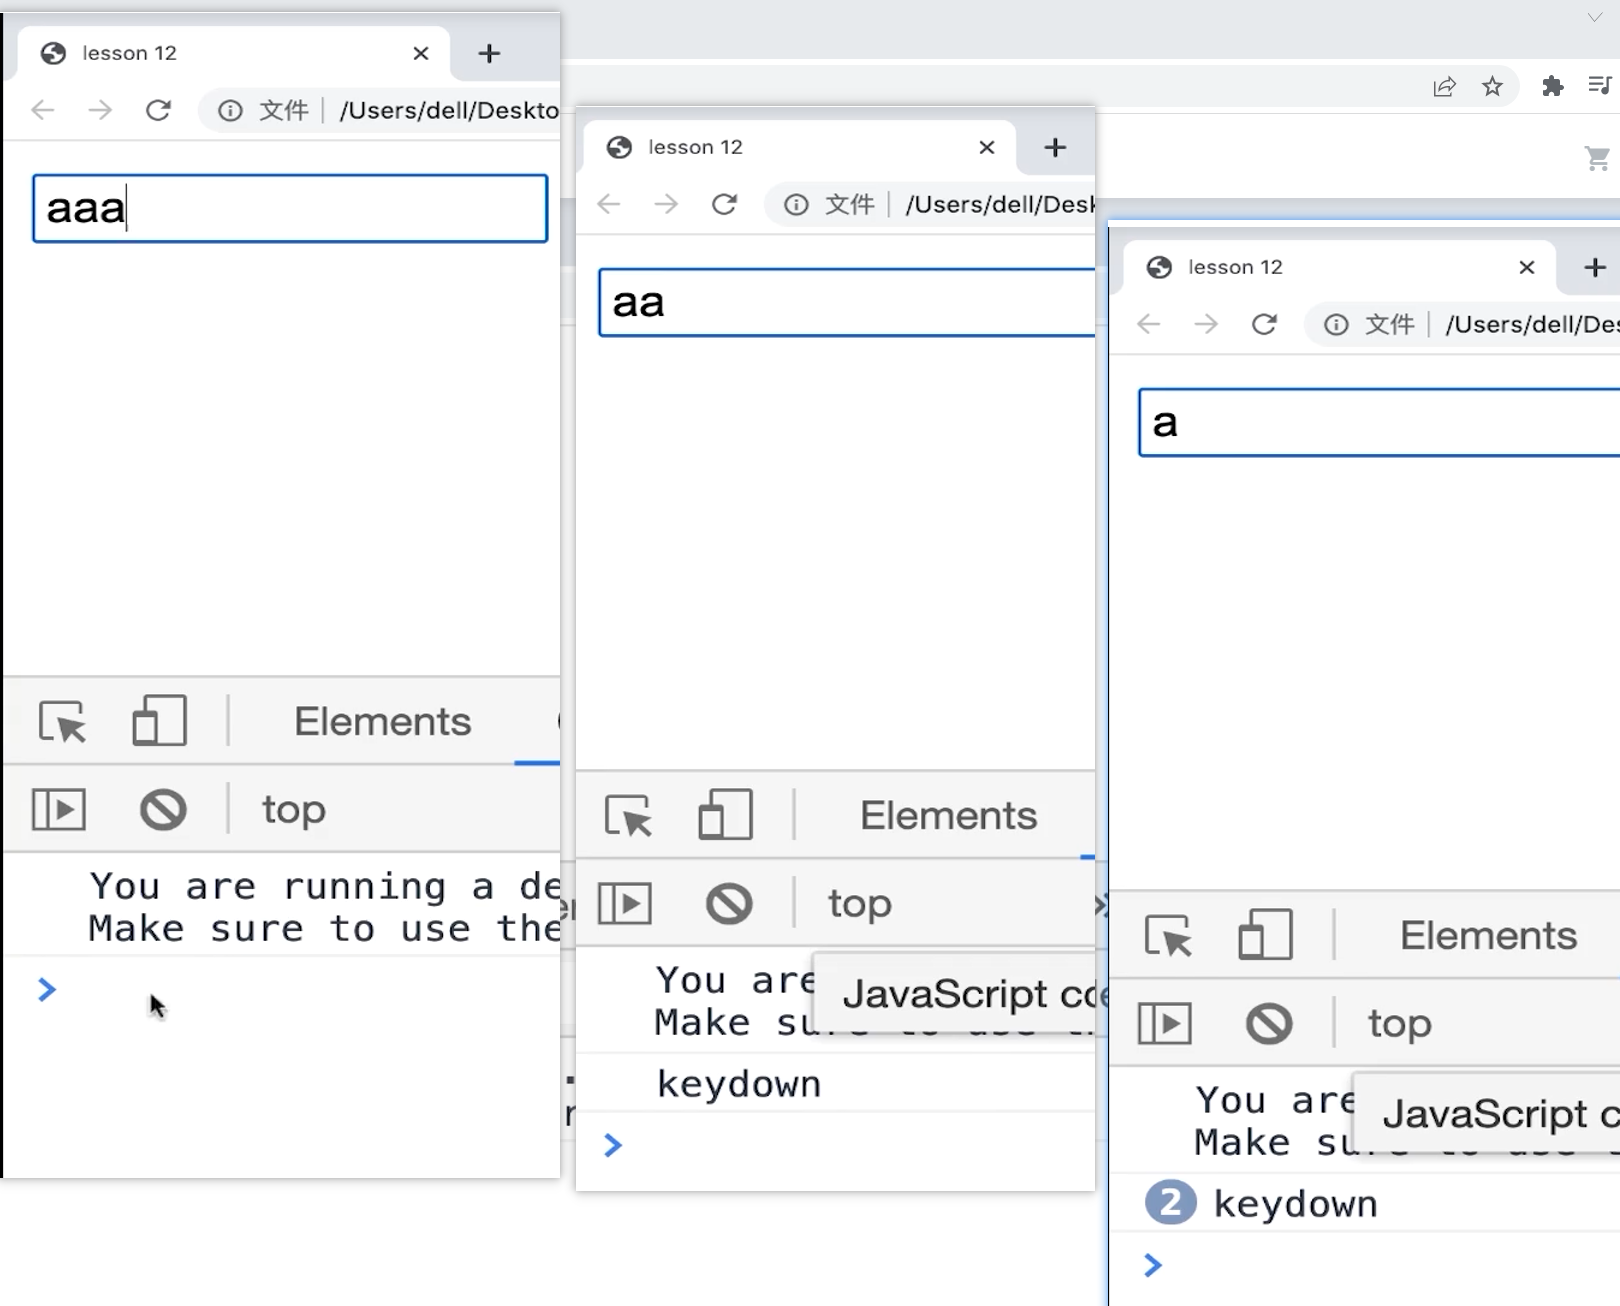This screenshot has width=1620, height=1306.
Task: Select the inspect element tool in middle window
Action: 628,815
